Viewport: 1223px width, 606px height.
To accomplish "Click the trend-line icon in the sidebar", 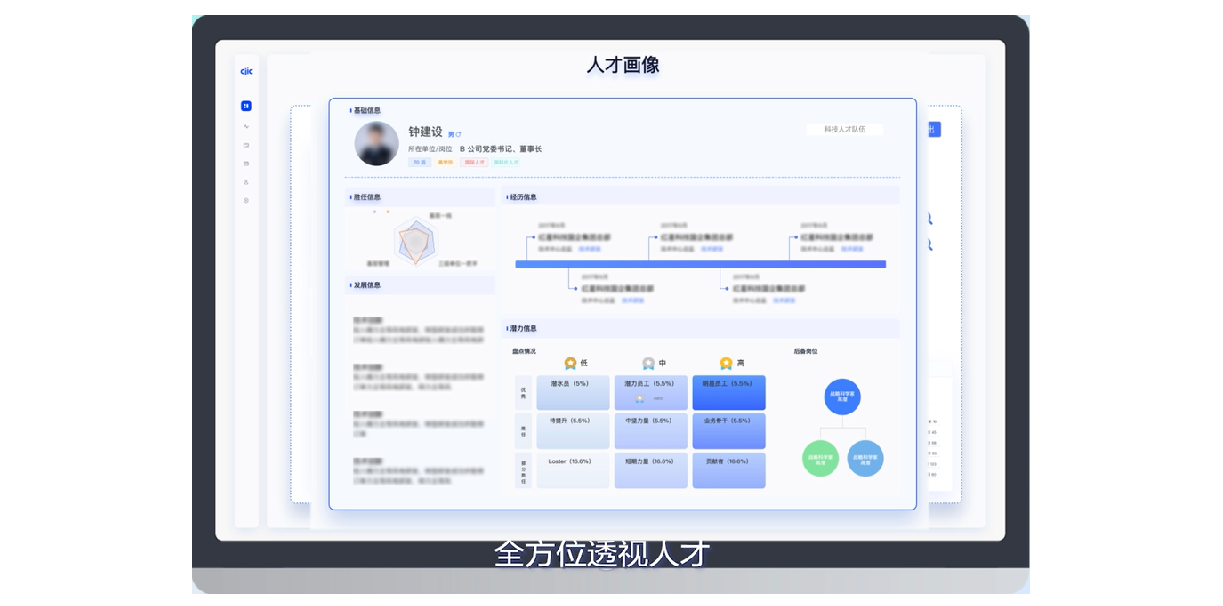I will point(246,126).
